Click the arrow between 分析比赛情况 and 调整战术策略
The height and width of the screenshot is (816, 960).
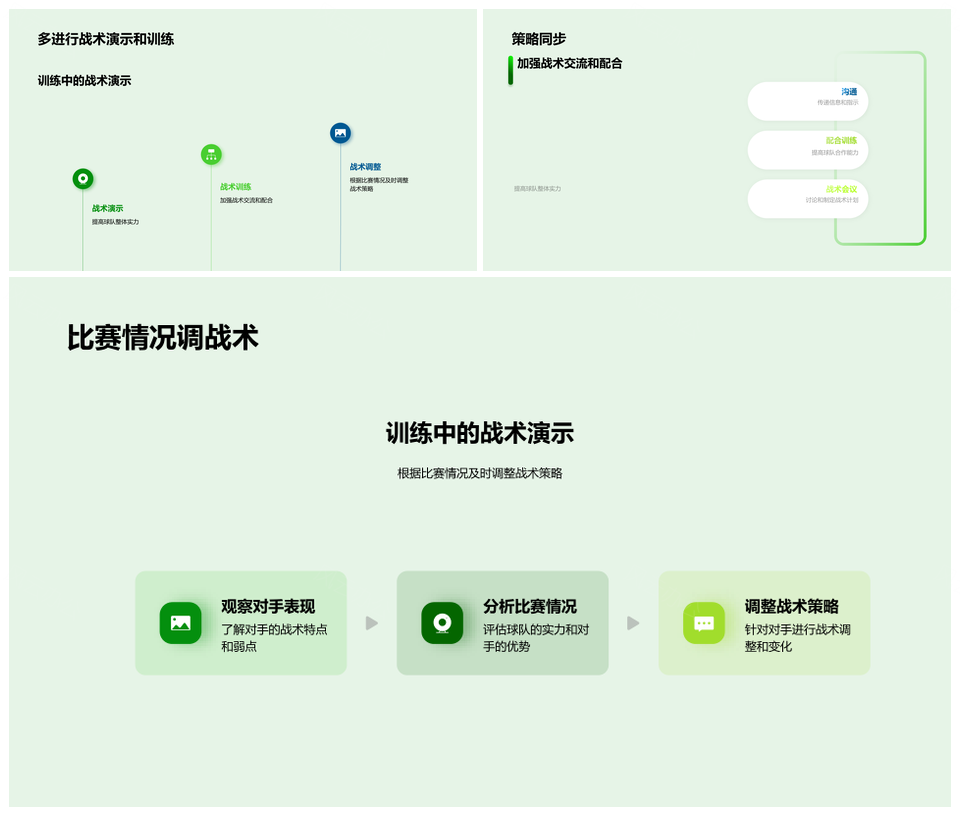coord(633,623)
